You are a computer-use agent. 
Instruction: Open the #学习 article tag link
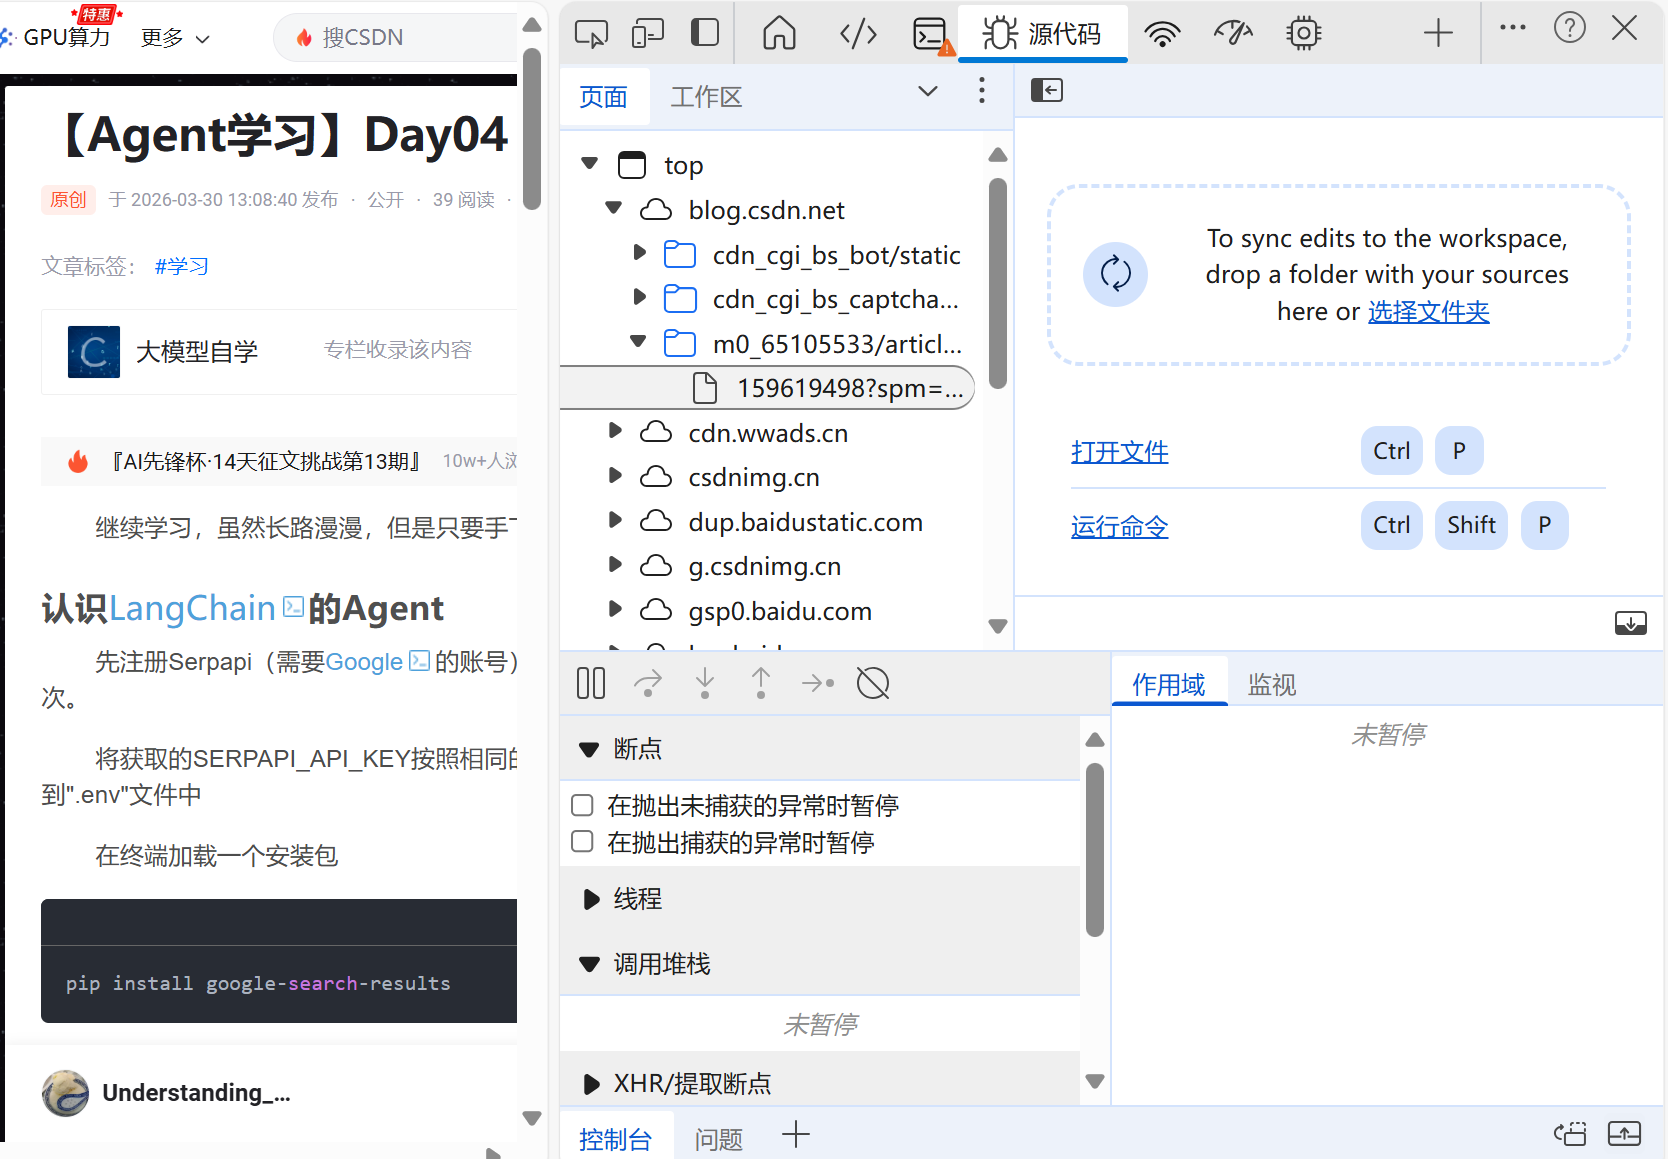tap(182, 266)
